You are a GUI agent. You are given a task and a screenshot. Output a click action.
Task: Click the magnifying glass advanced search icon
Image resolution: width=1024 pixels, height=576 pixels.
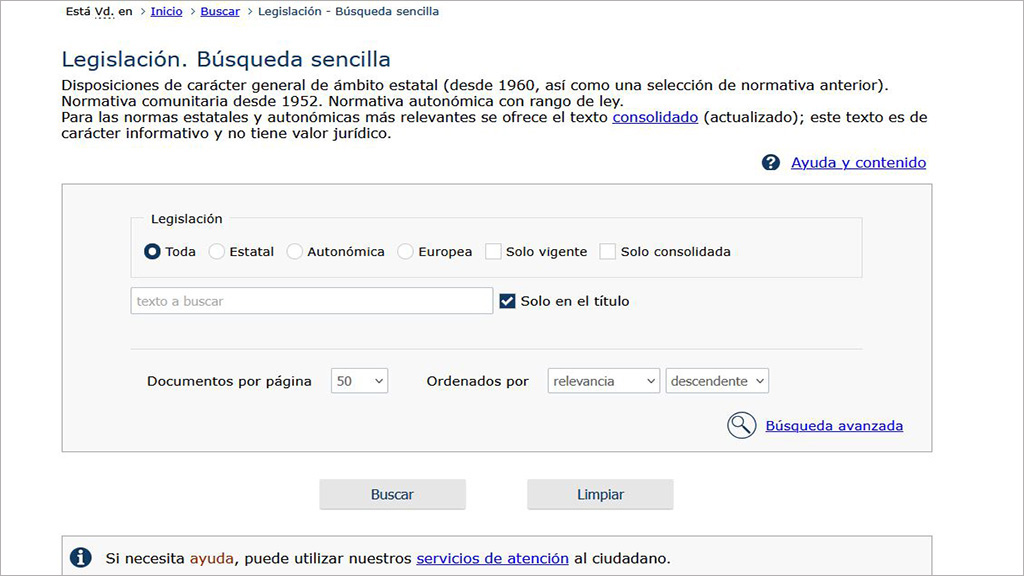(x=741, y=426)
